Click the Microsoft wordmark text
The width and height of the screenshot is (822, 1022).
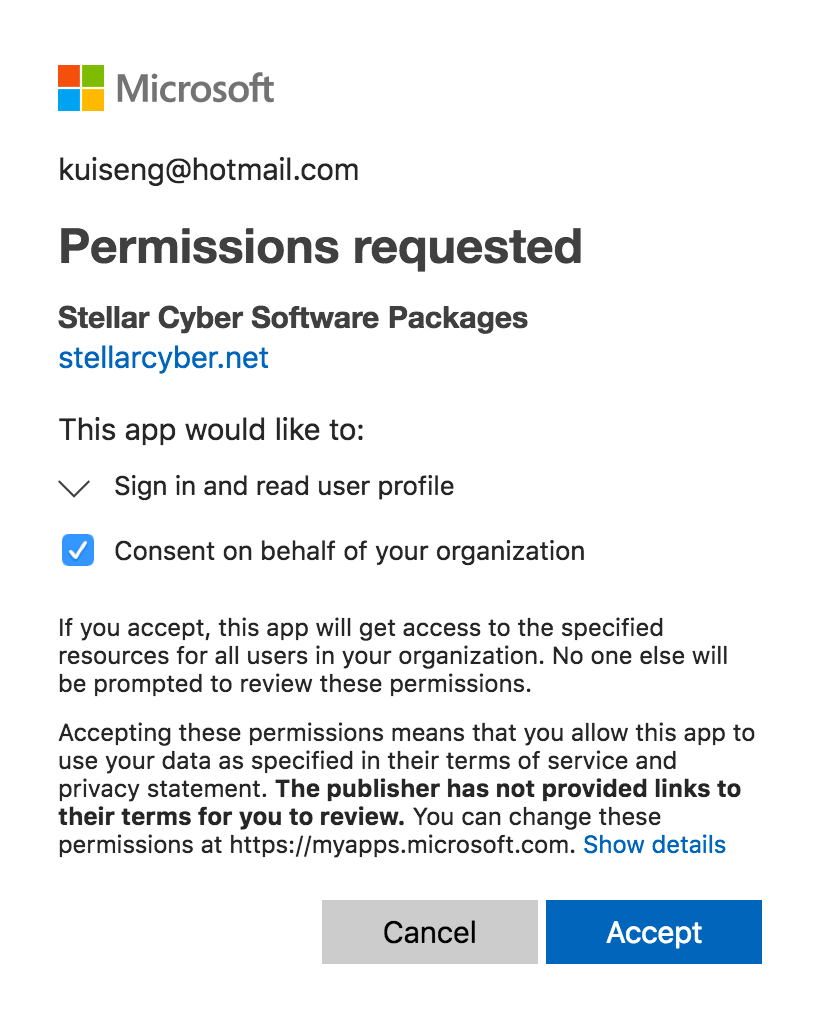(195, 88)
